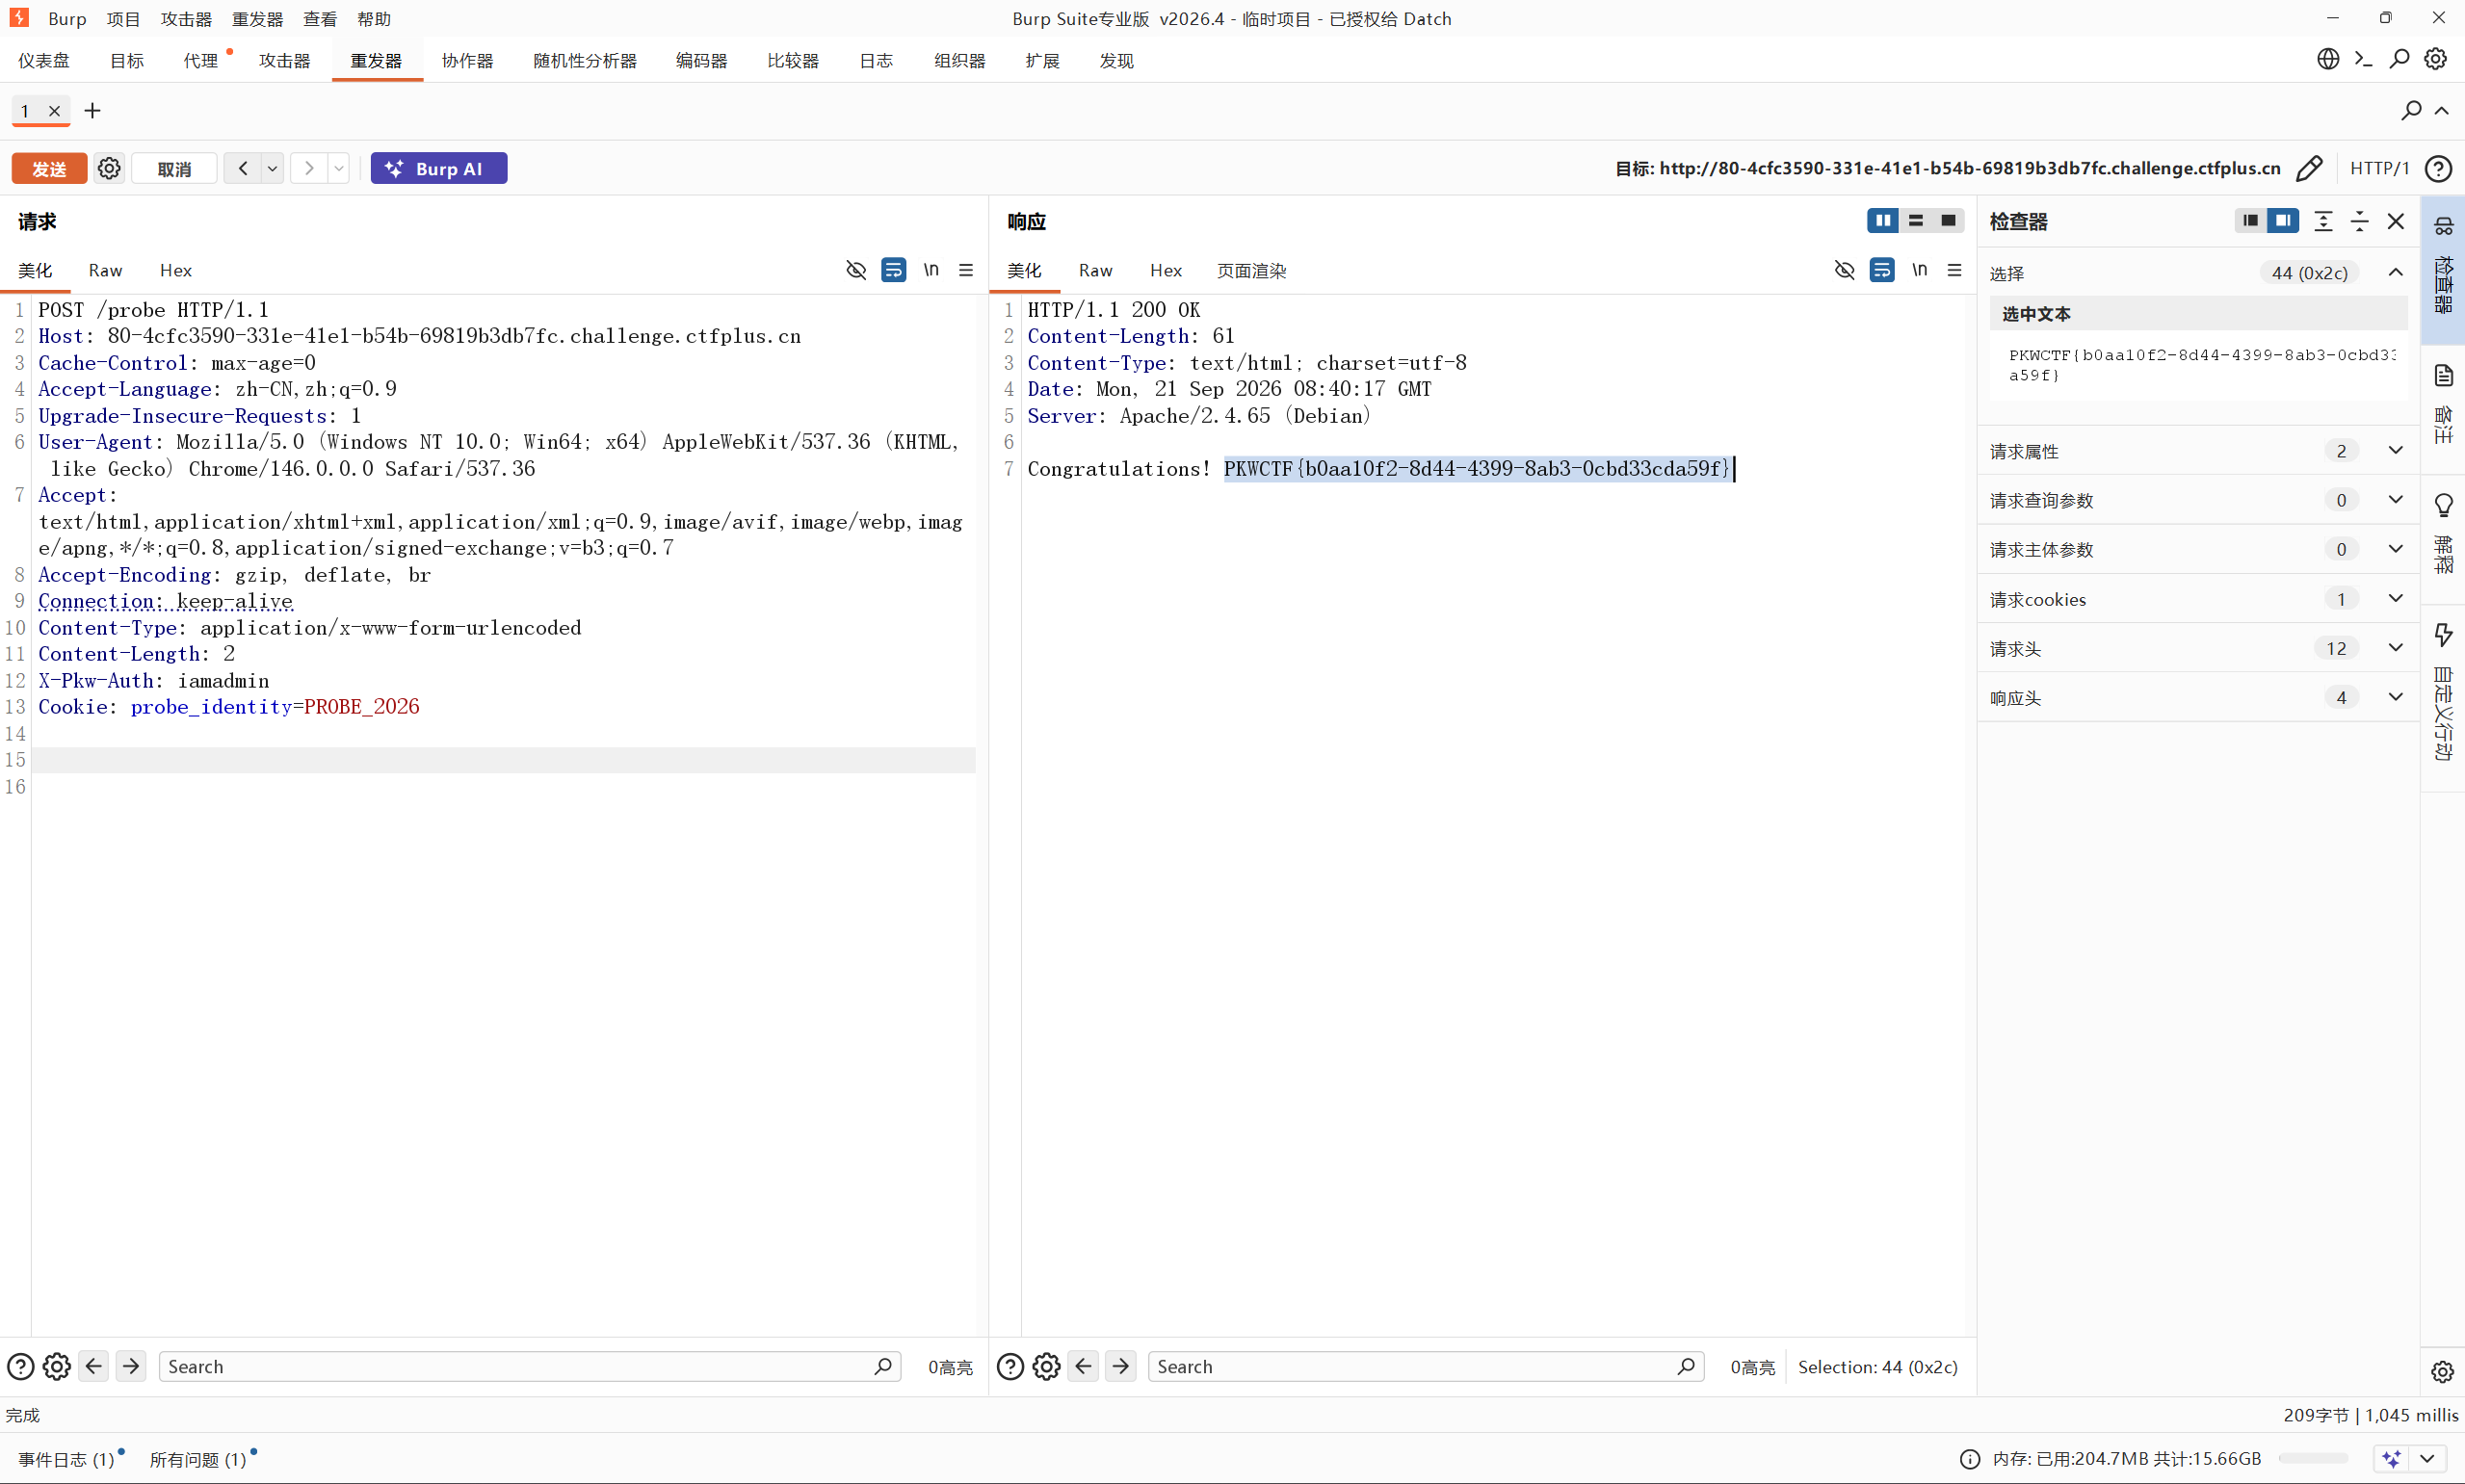Image resolution: width=2465 pixels, height=1484 pixels.
Task: Expand 请求cookies section
Action: tap(2396, 599)
